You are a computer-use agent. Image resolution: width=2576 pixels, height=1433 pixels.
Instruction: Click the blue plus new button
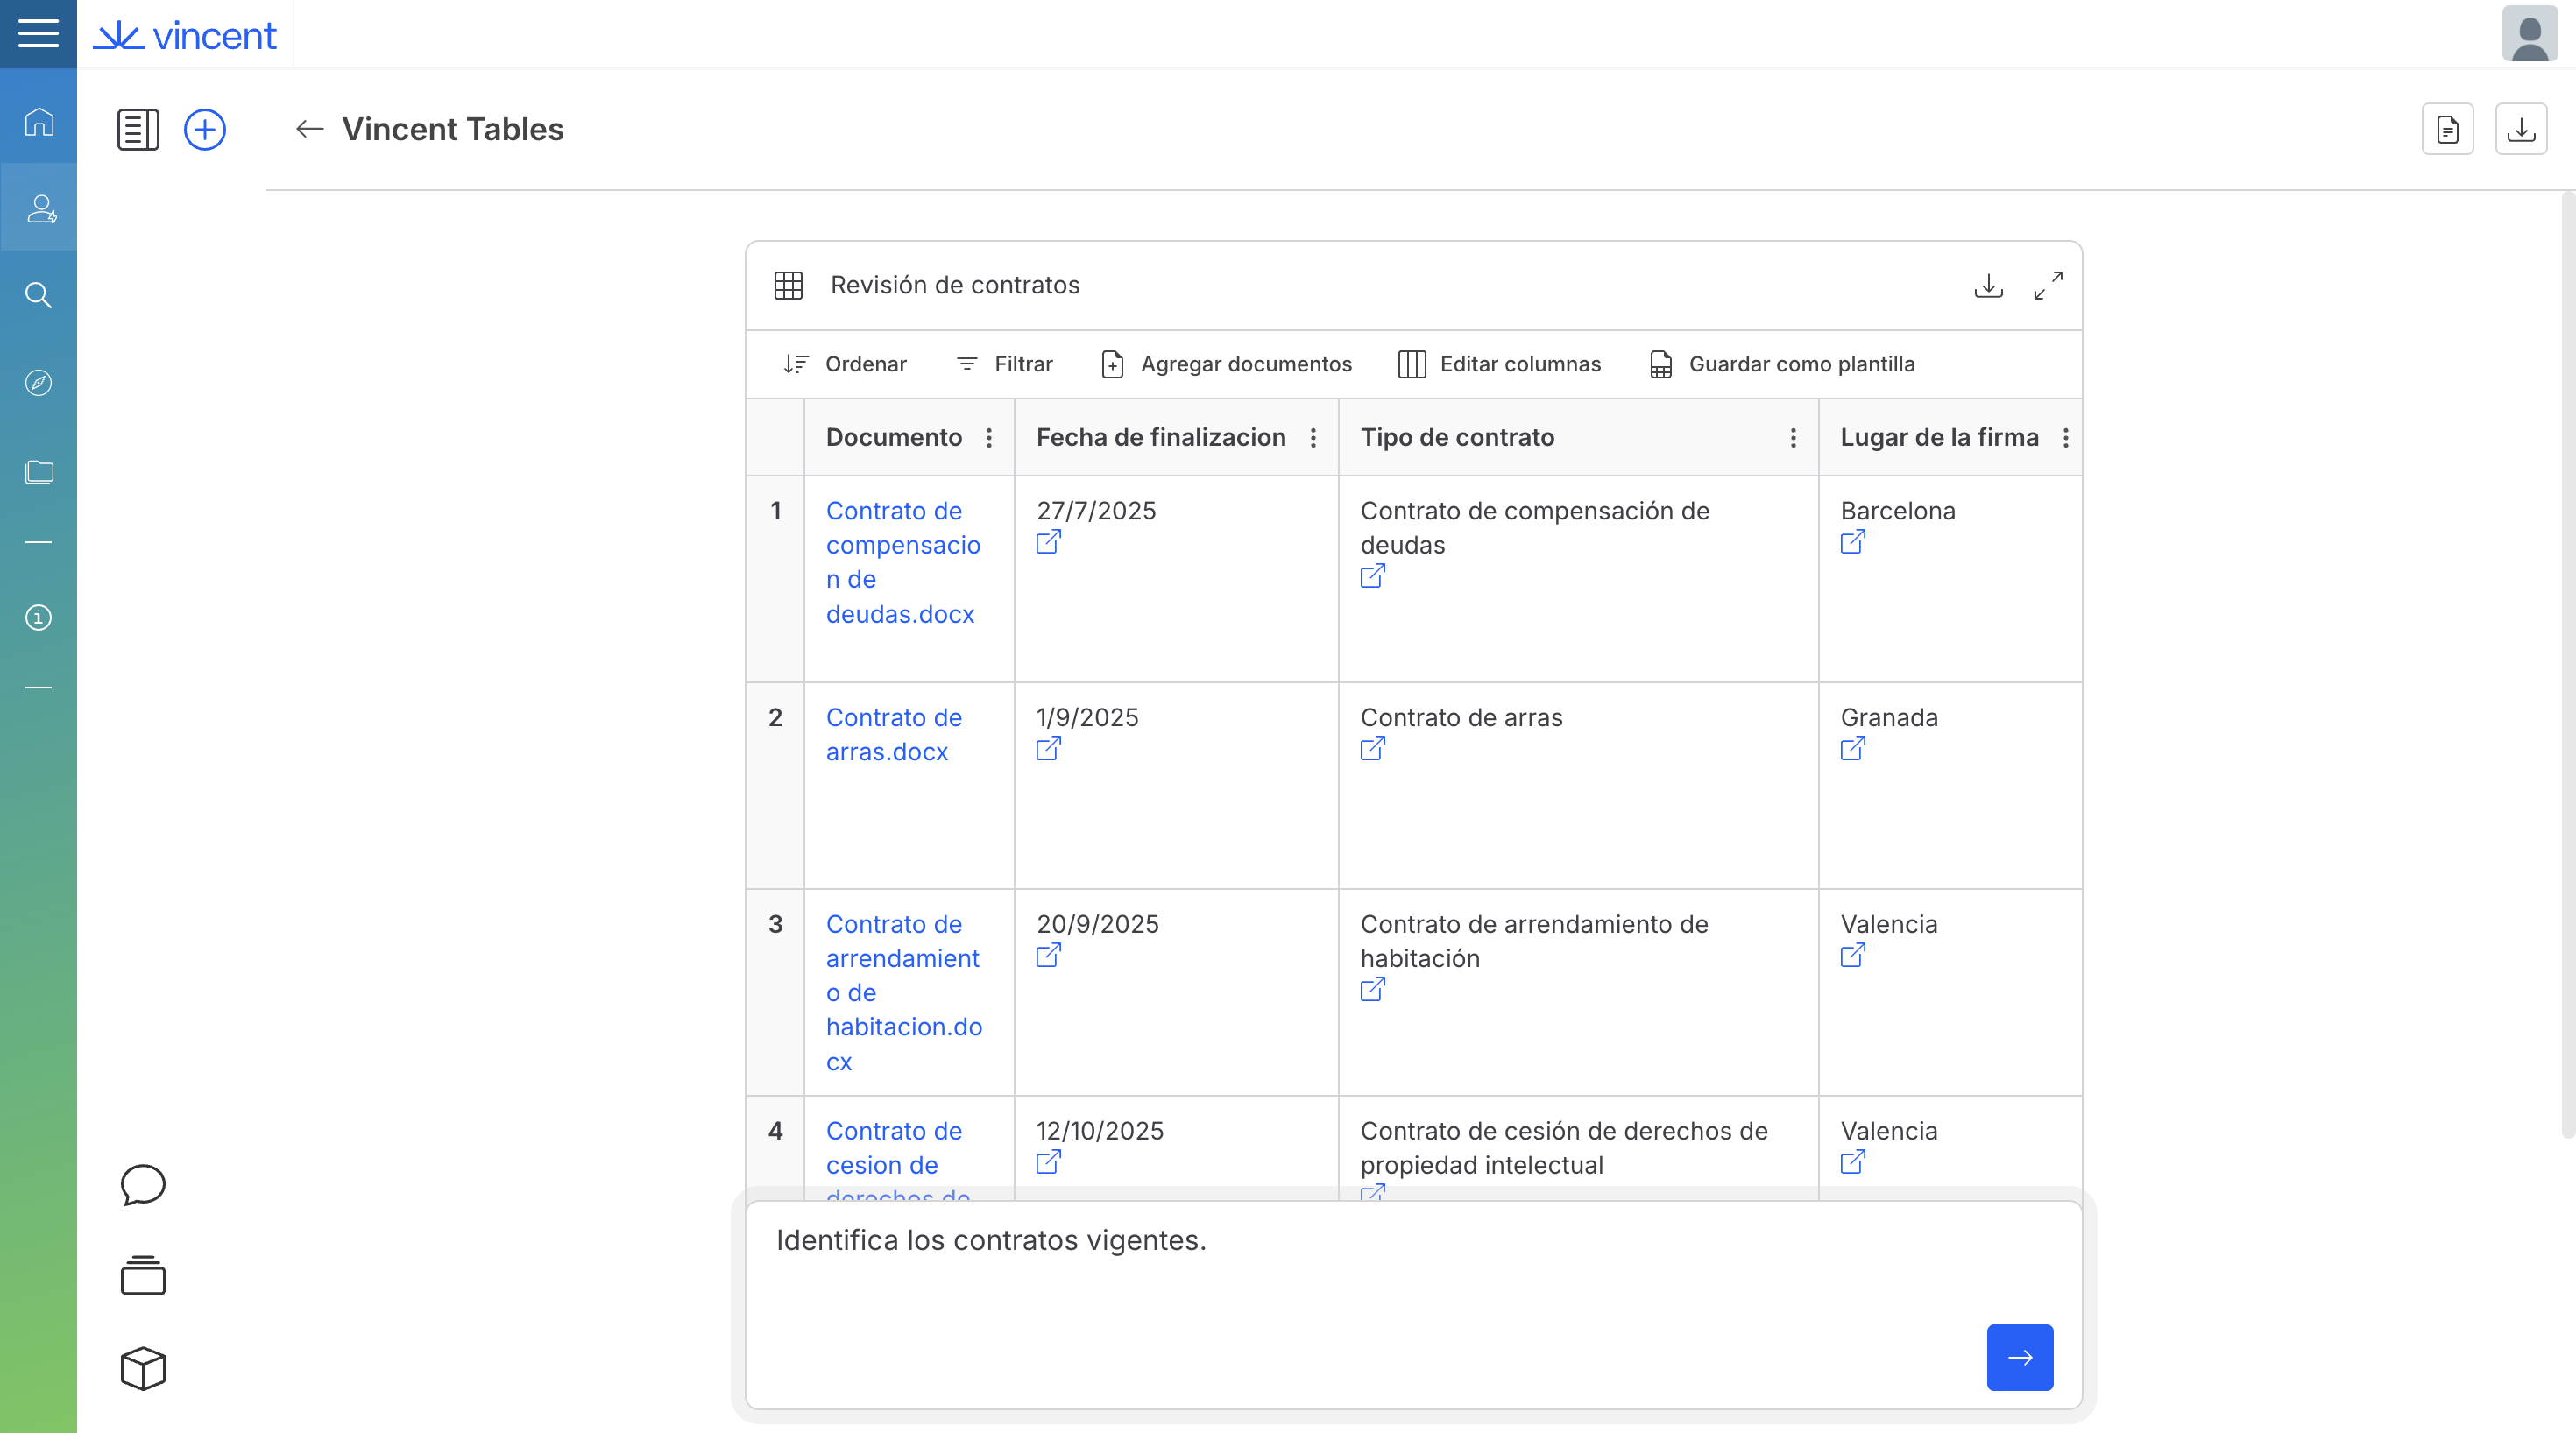coord(205,130)
